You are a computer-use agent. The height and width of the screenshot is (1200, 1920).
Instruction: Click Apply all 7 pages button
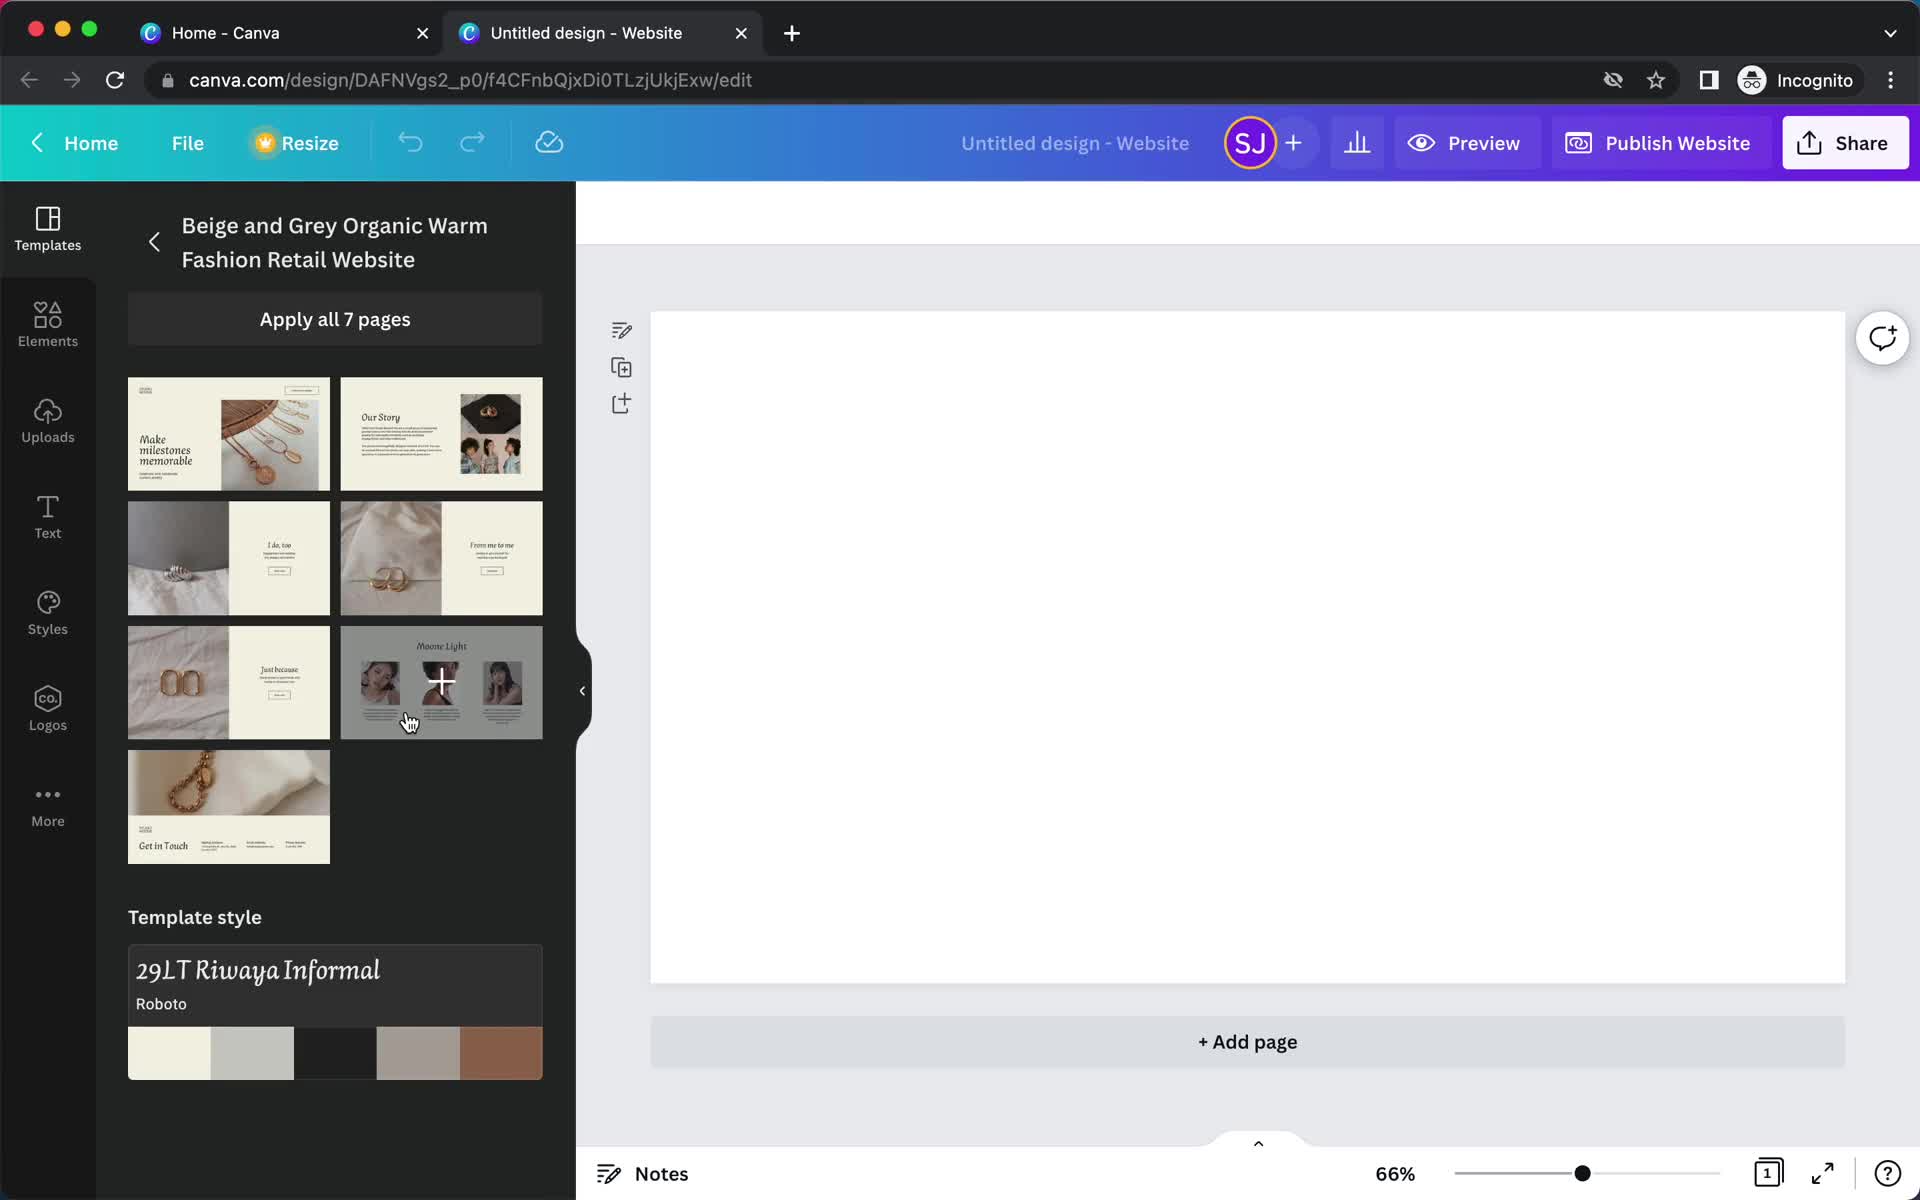click(x=335, y=319)
